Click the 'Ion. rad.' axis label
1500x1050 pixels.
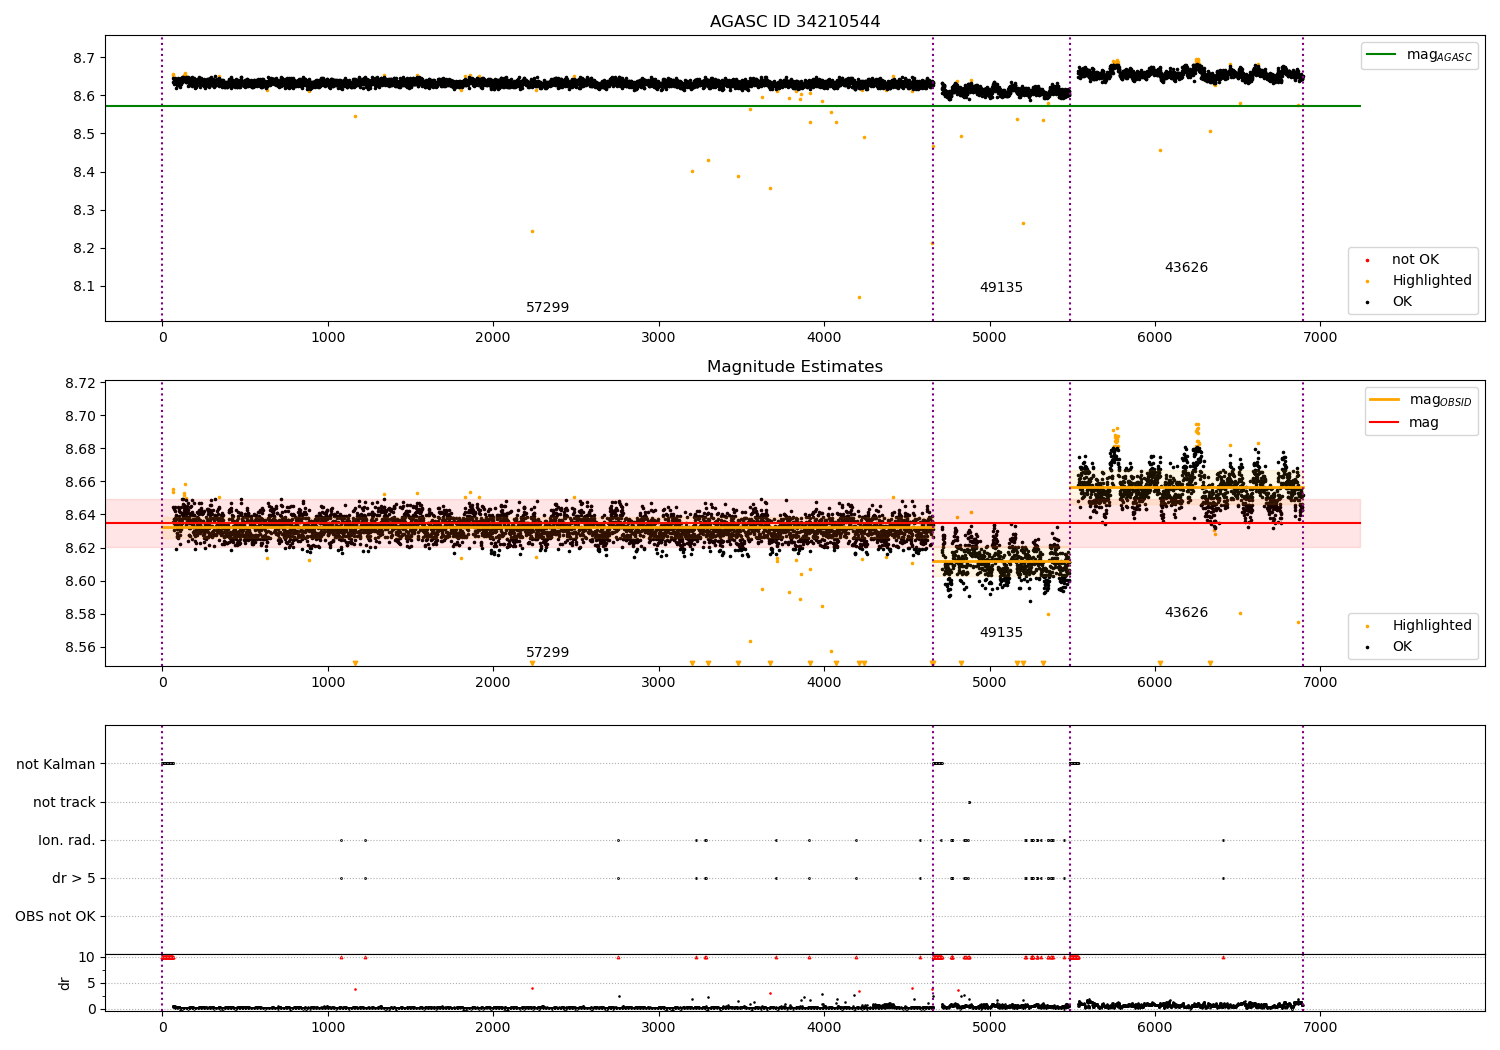pos(67,841)
